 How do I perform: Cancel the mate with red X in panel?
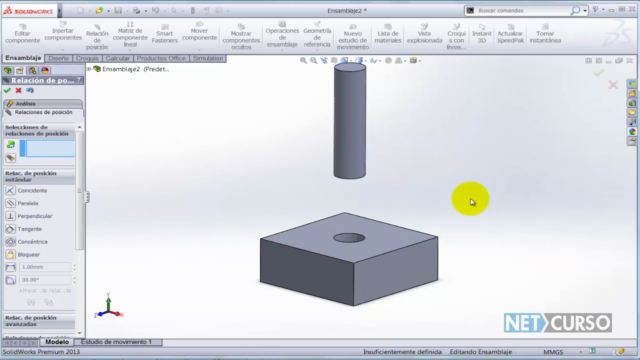(18, 90)
